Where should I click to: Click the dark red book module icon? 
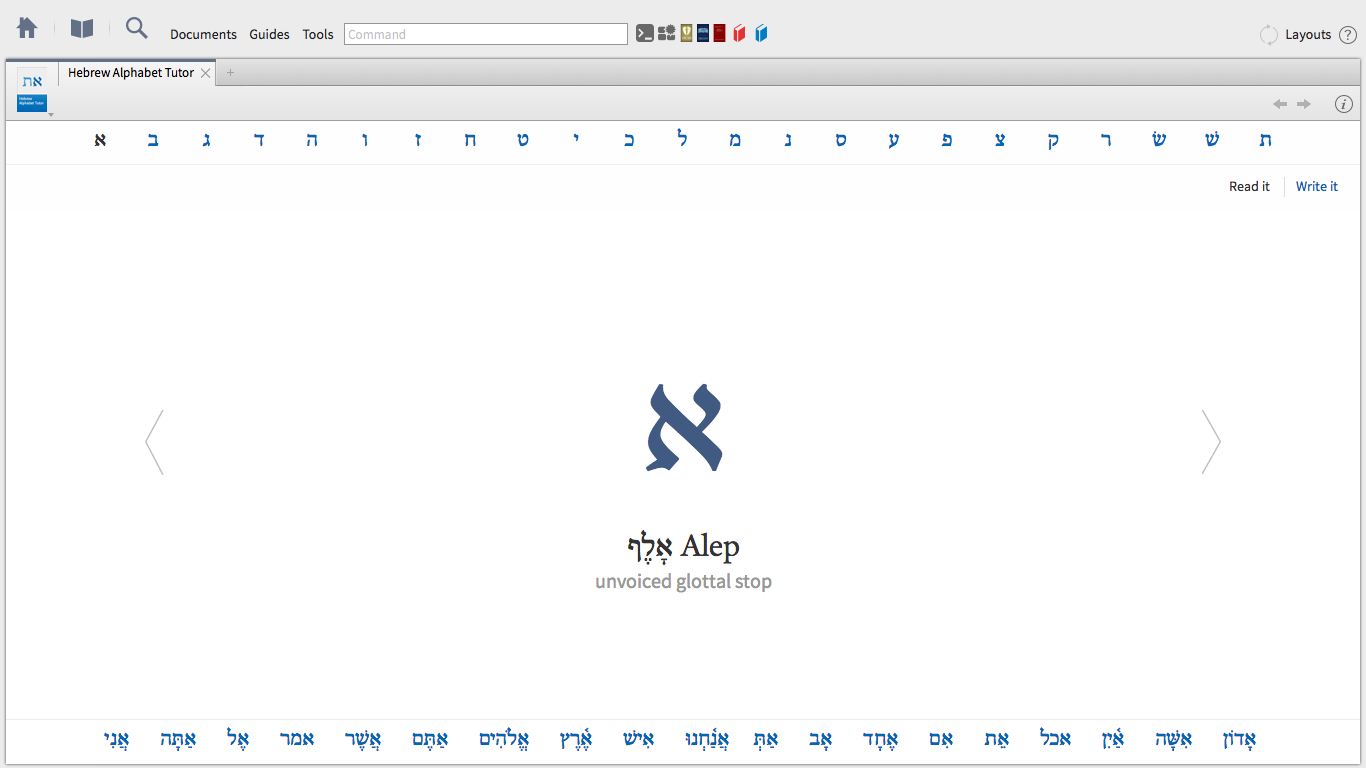[719, 33]
